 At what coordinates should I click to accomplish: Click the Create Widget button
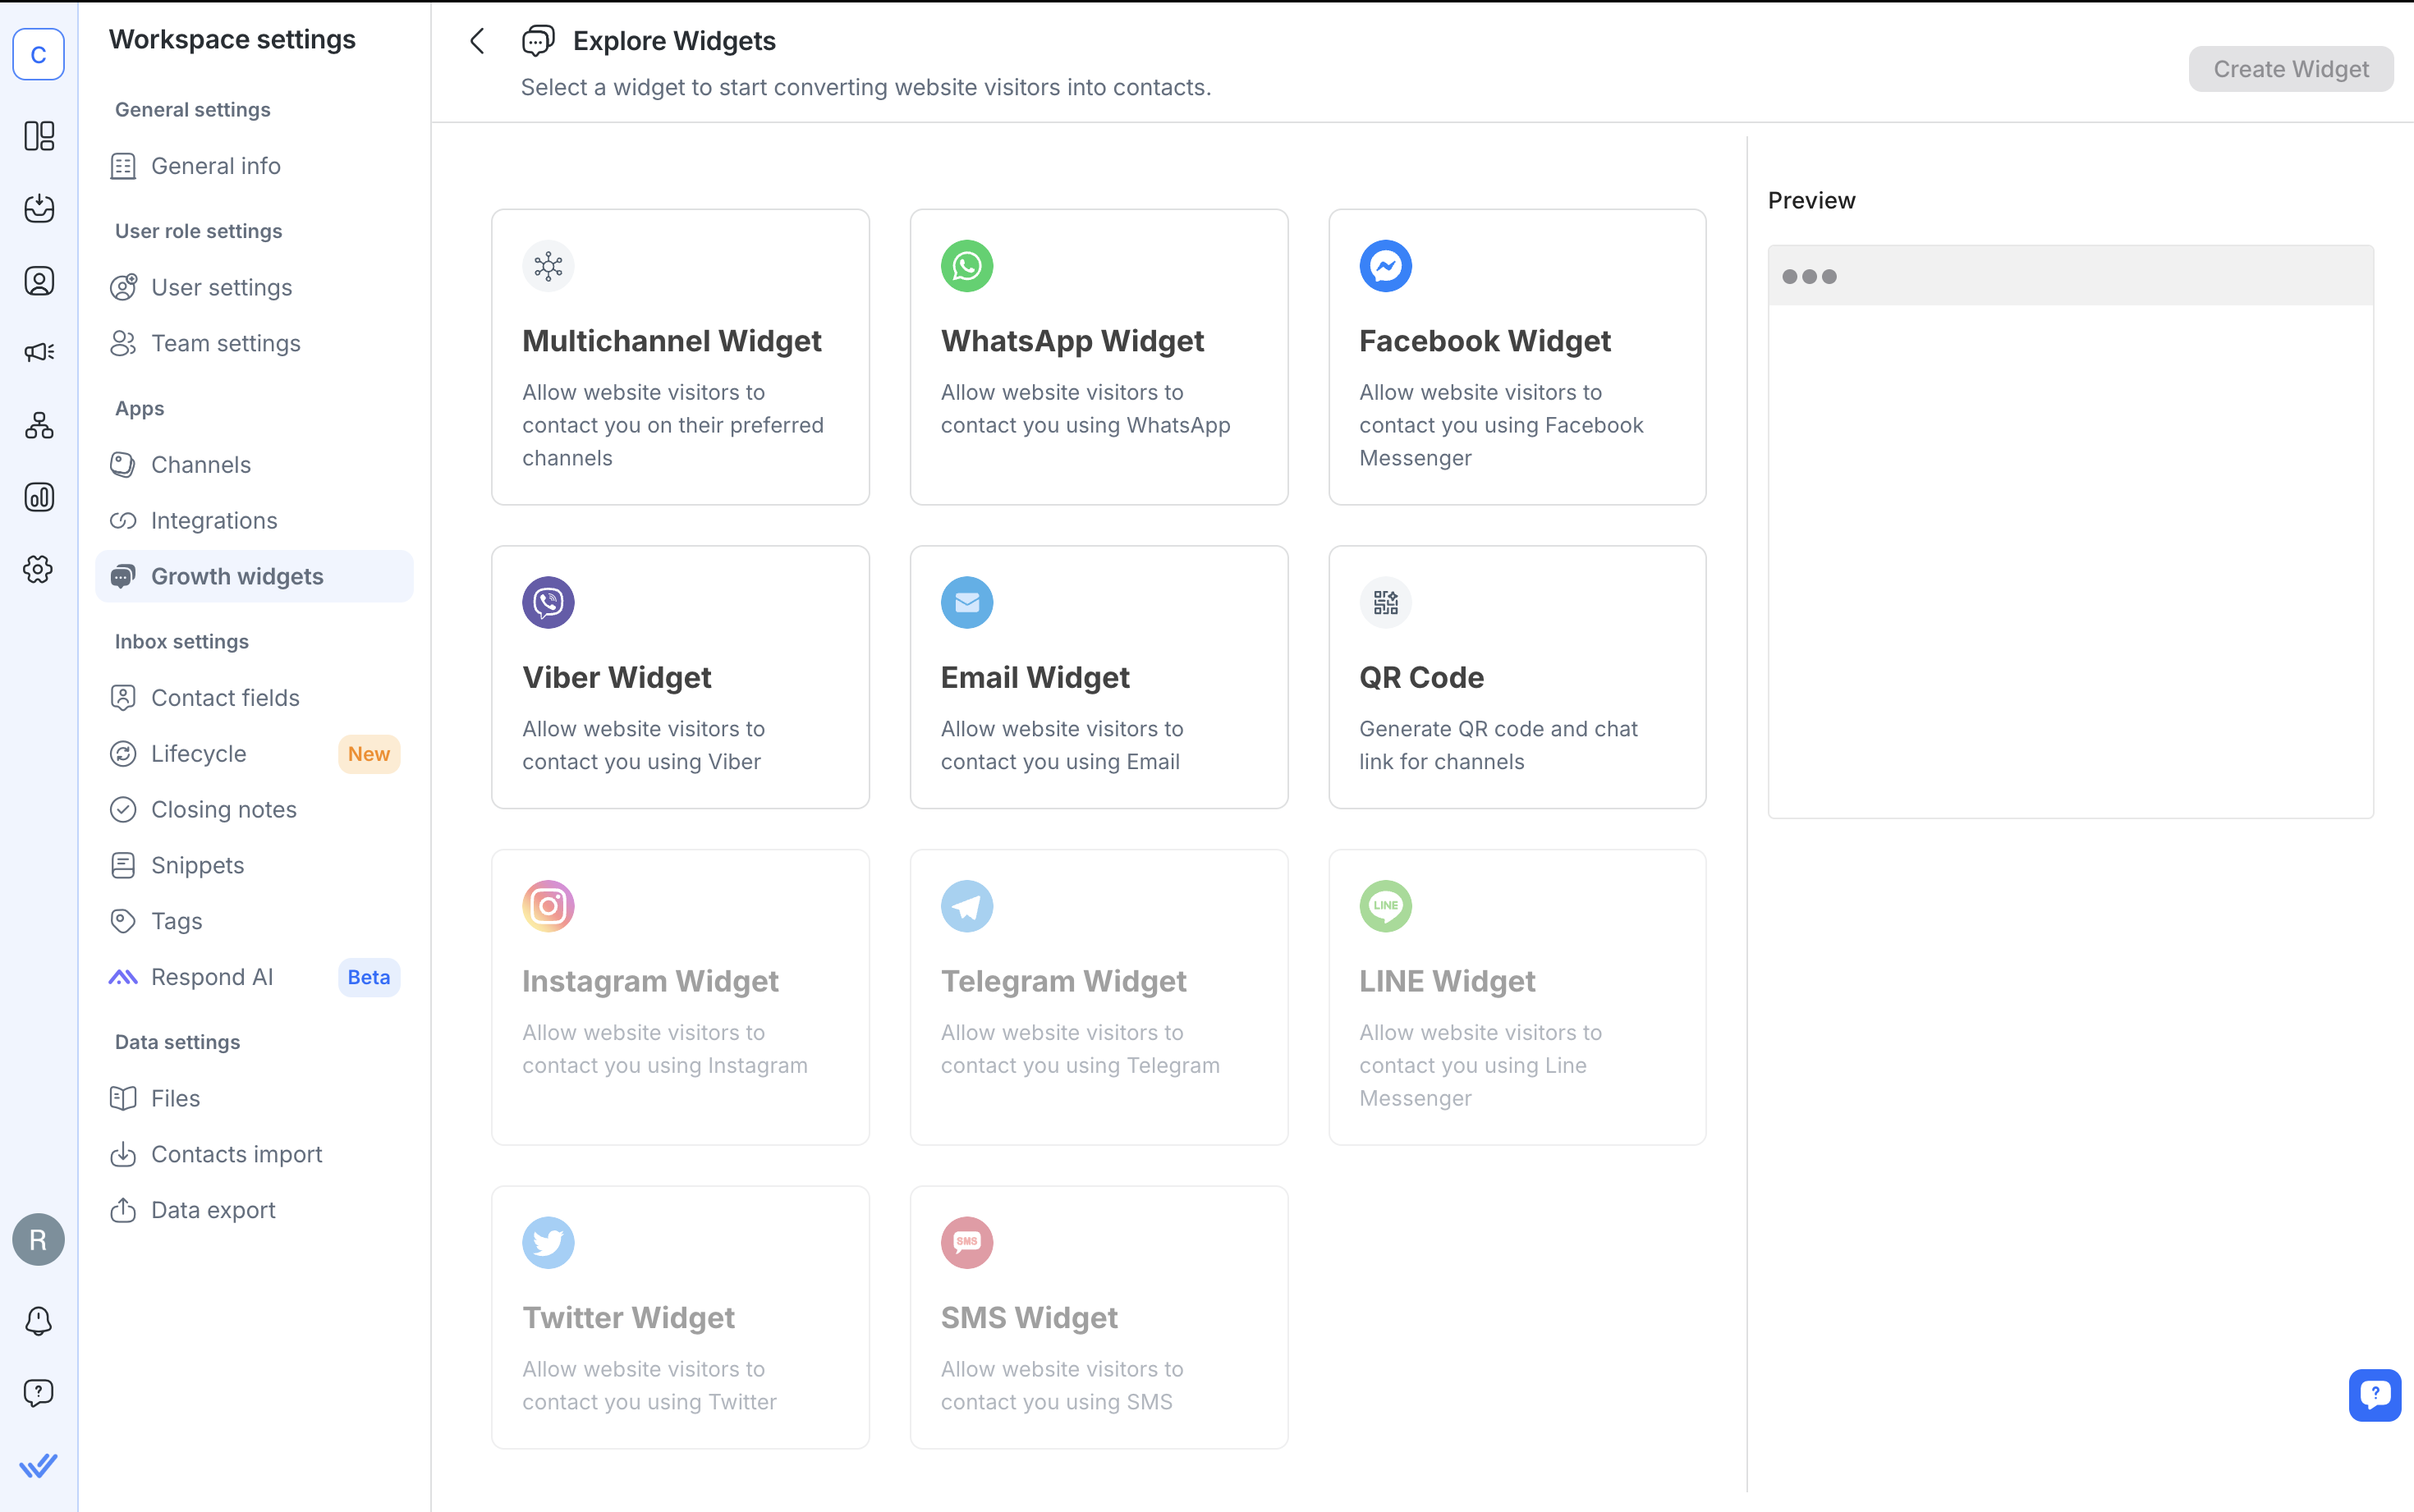(x=2290, y=69)
